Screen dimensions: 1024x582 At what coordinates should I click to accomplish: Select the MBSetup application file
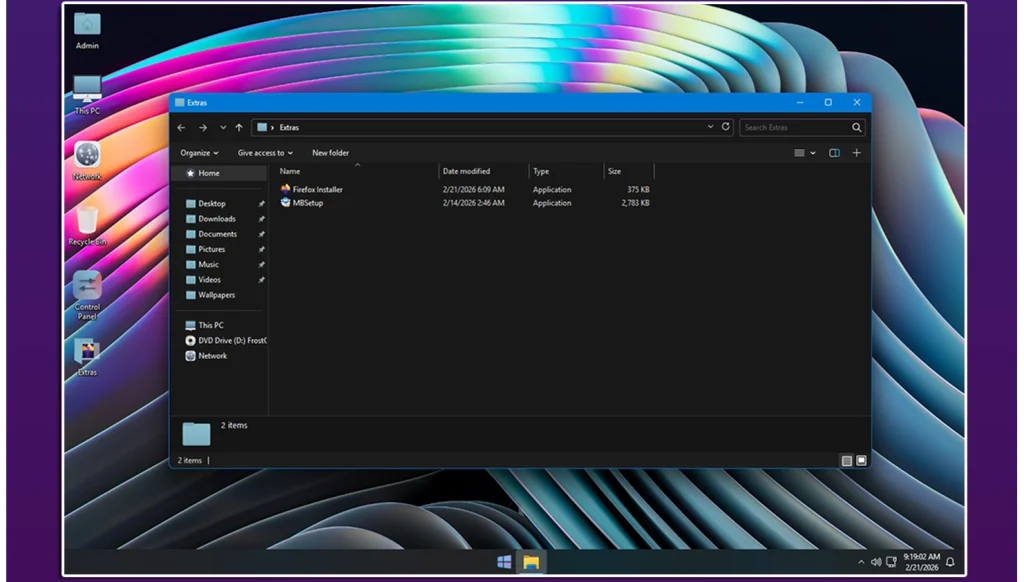coord(307,203)
